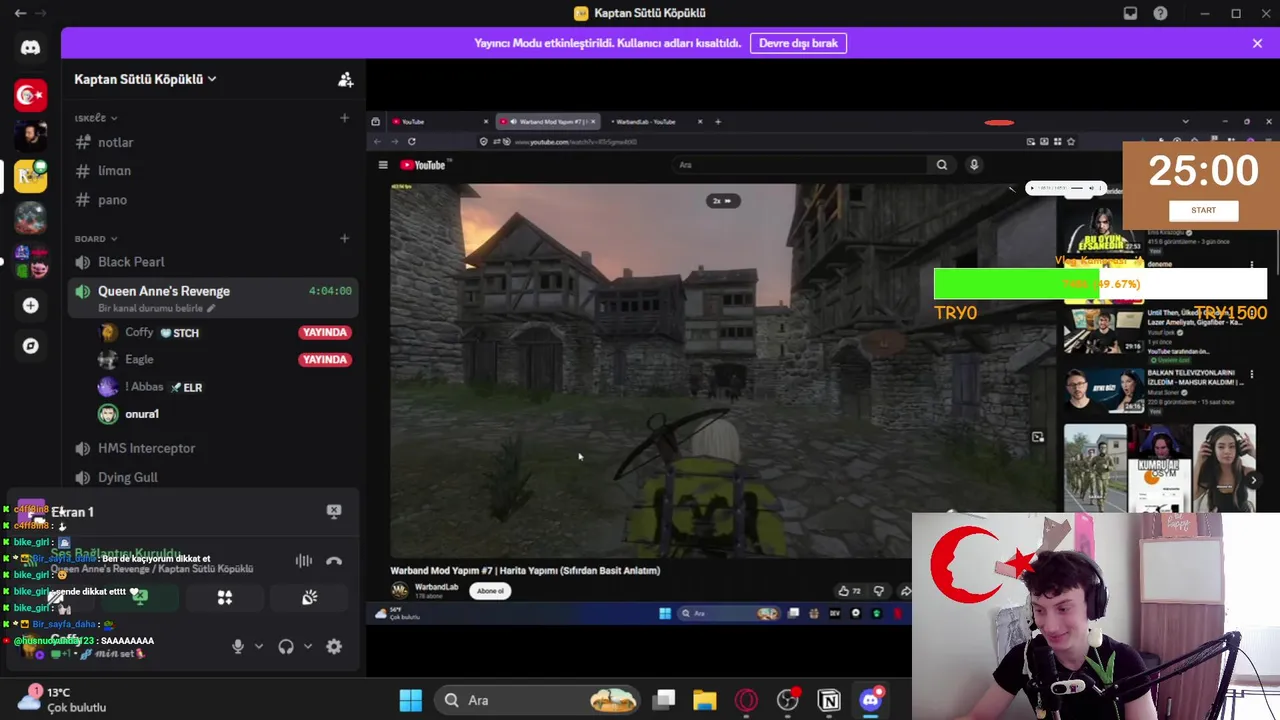Dismiss the streamer mode banner
1280x720 pixels.
[1257, 43]
